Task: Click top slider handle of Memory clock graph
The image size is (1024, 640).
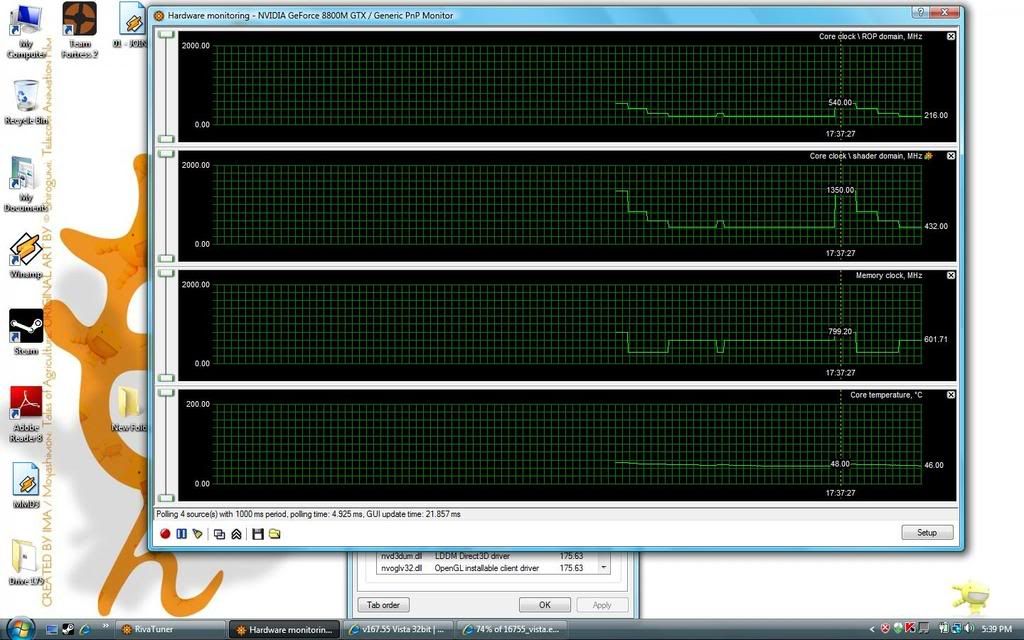Action: [167, 273]
